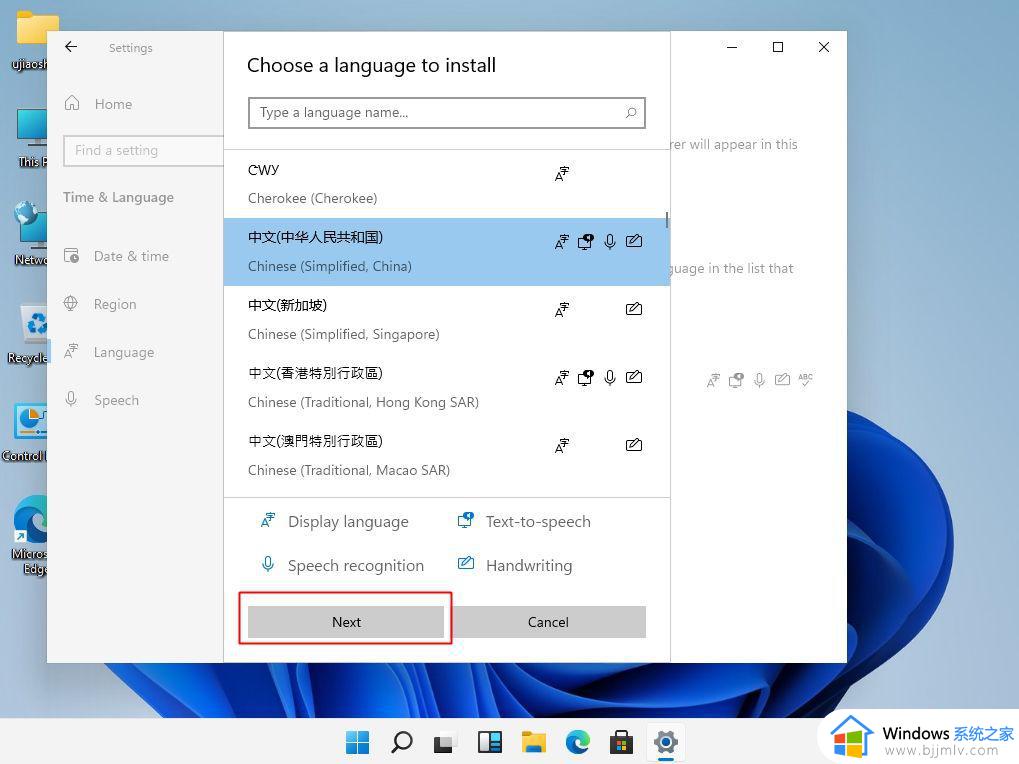1019x764 pixels.
Task: Select Chinese (Simplified, China) language
Action: tap(446, 251)
